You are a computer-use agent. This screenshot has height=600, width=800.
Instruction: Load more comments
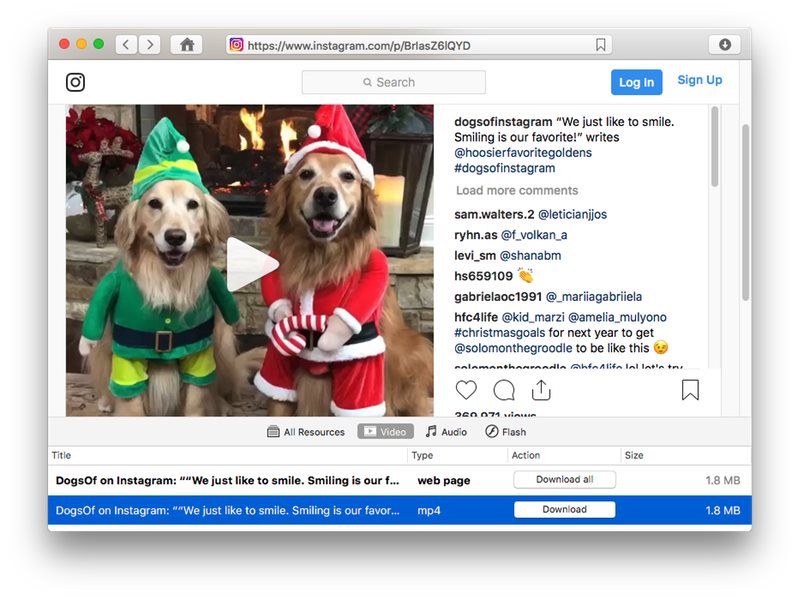click(x=517, y=190)
